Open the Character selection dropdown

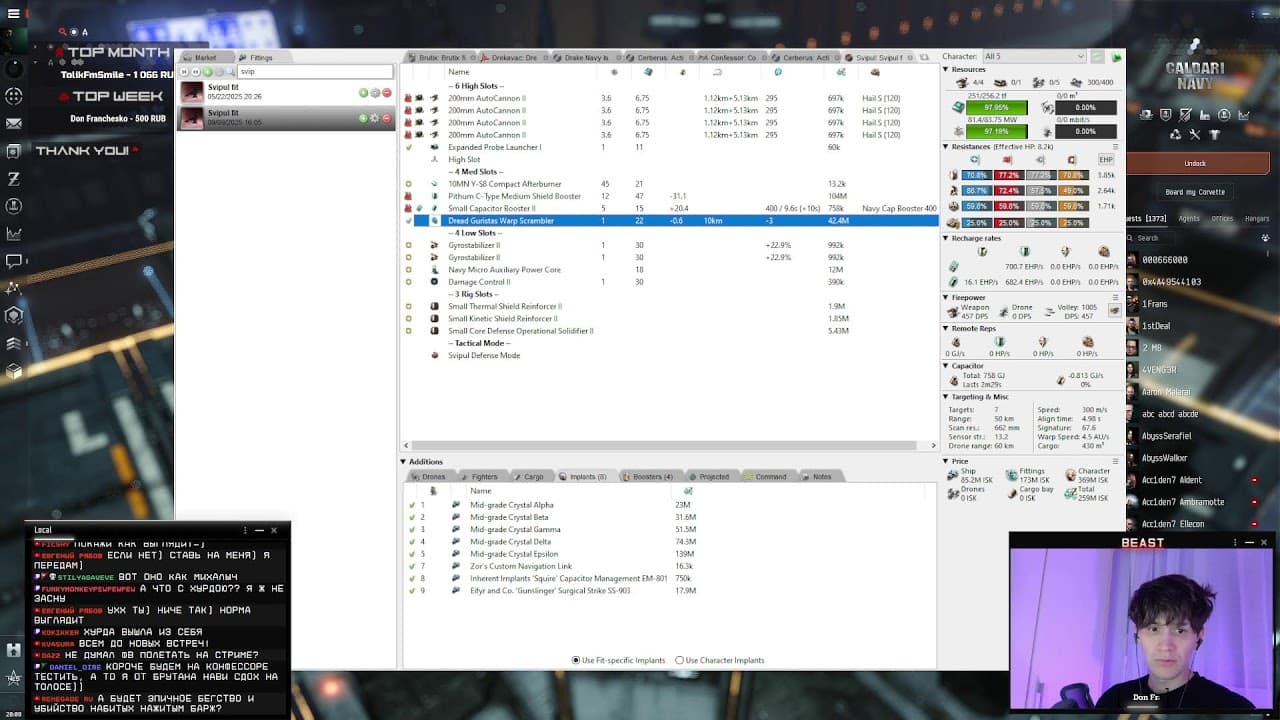pos(1034,57)
